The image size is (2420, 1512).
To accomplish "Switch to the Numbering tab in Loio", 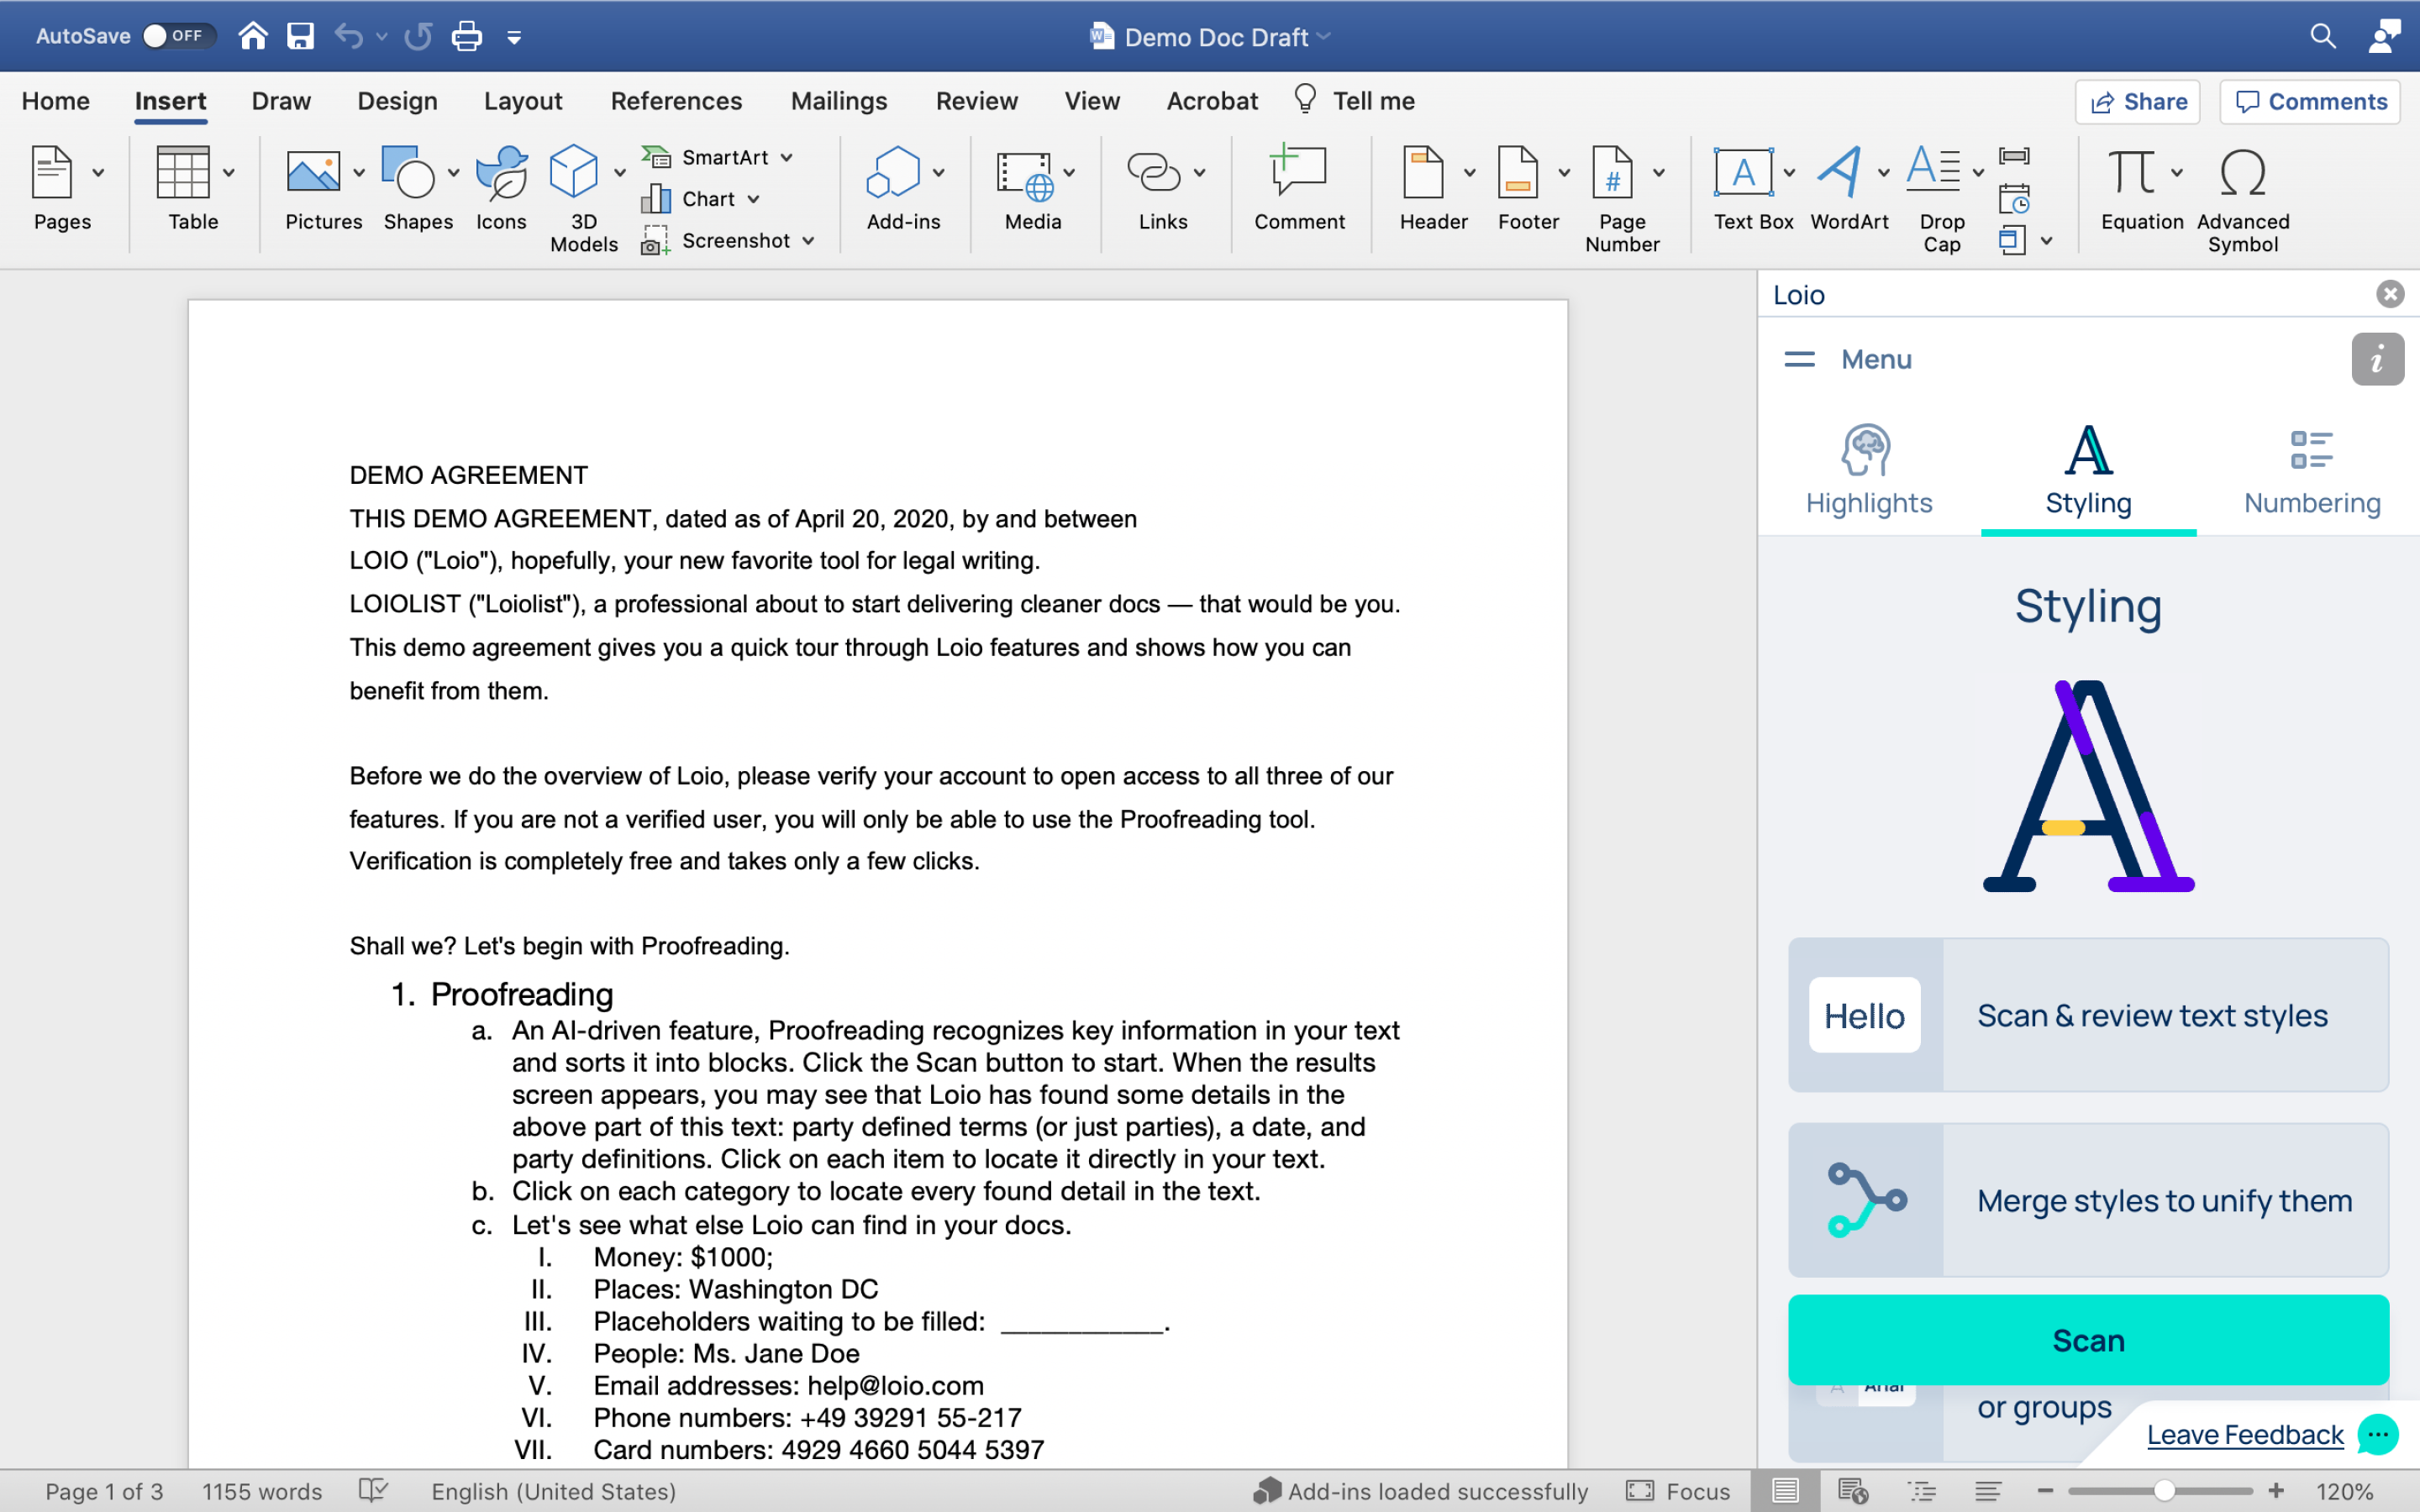I will click(2311, 471).
